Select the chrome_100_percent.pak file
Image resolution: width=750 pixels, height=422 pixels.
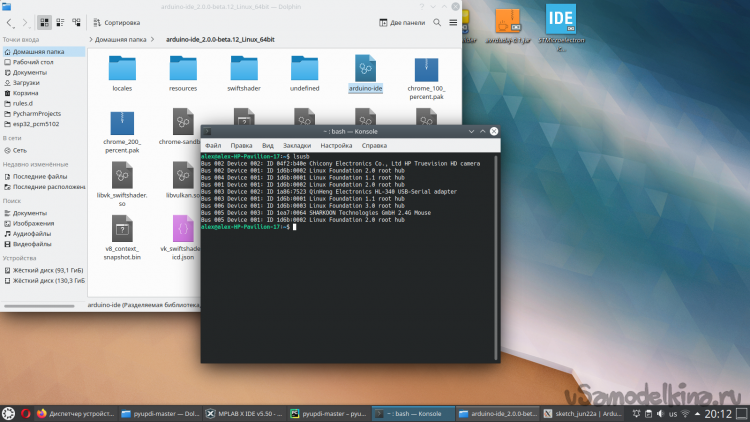[x=426, y=69]
